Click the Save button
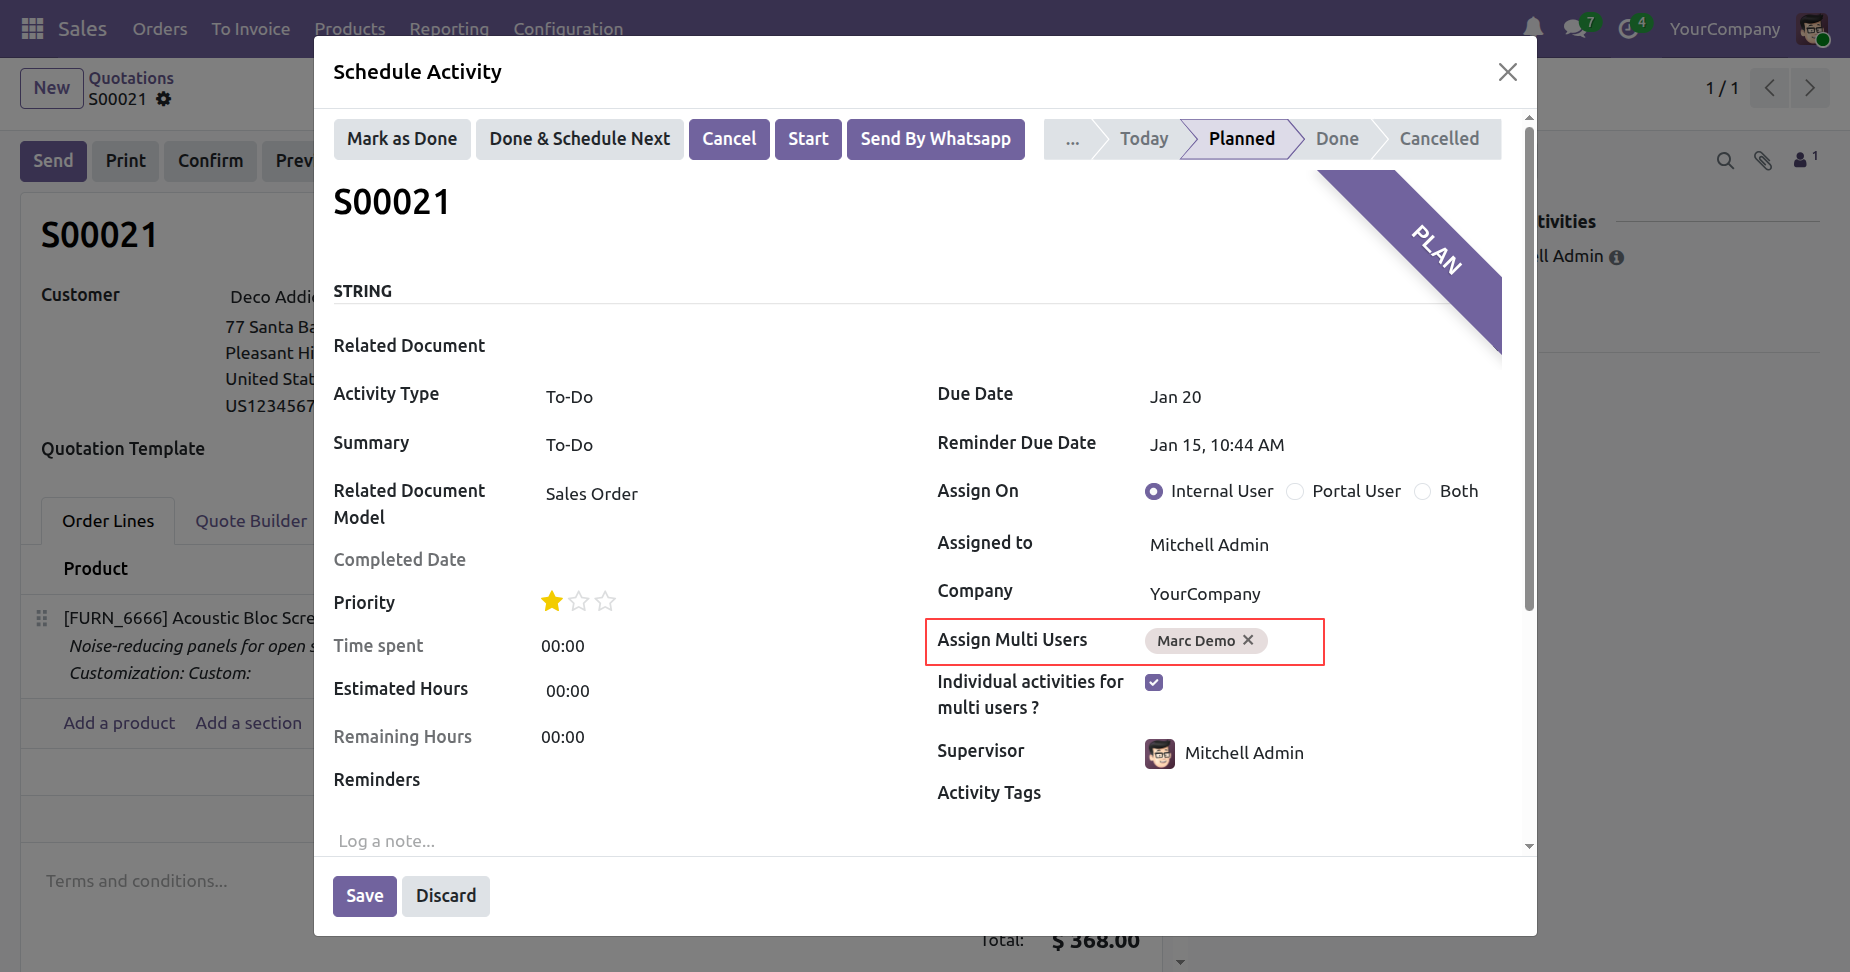Image resolution: width=1850 pixels, height=972 pixels. [365, 896]
